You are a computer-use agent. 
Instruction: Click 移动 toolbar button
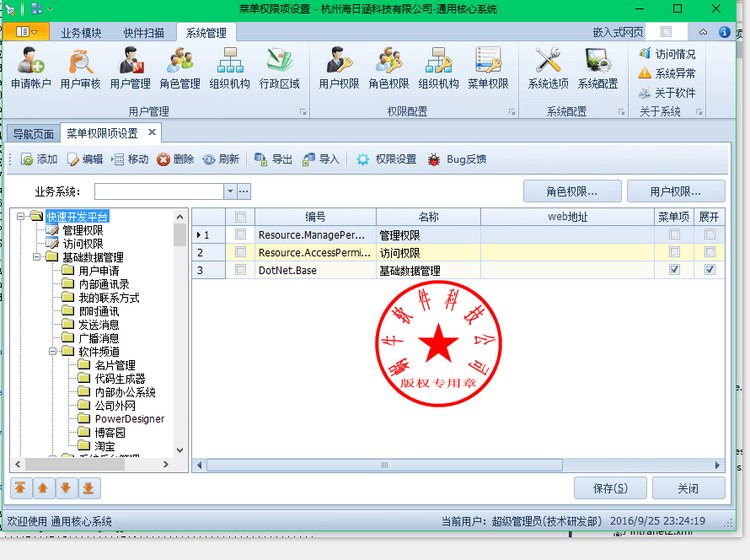(x=130, y=159)
